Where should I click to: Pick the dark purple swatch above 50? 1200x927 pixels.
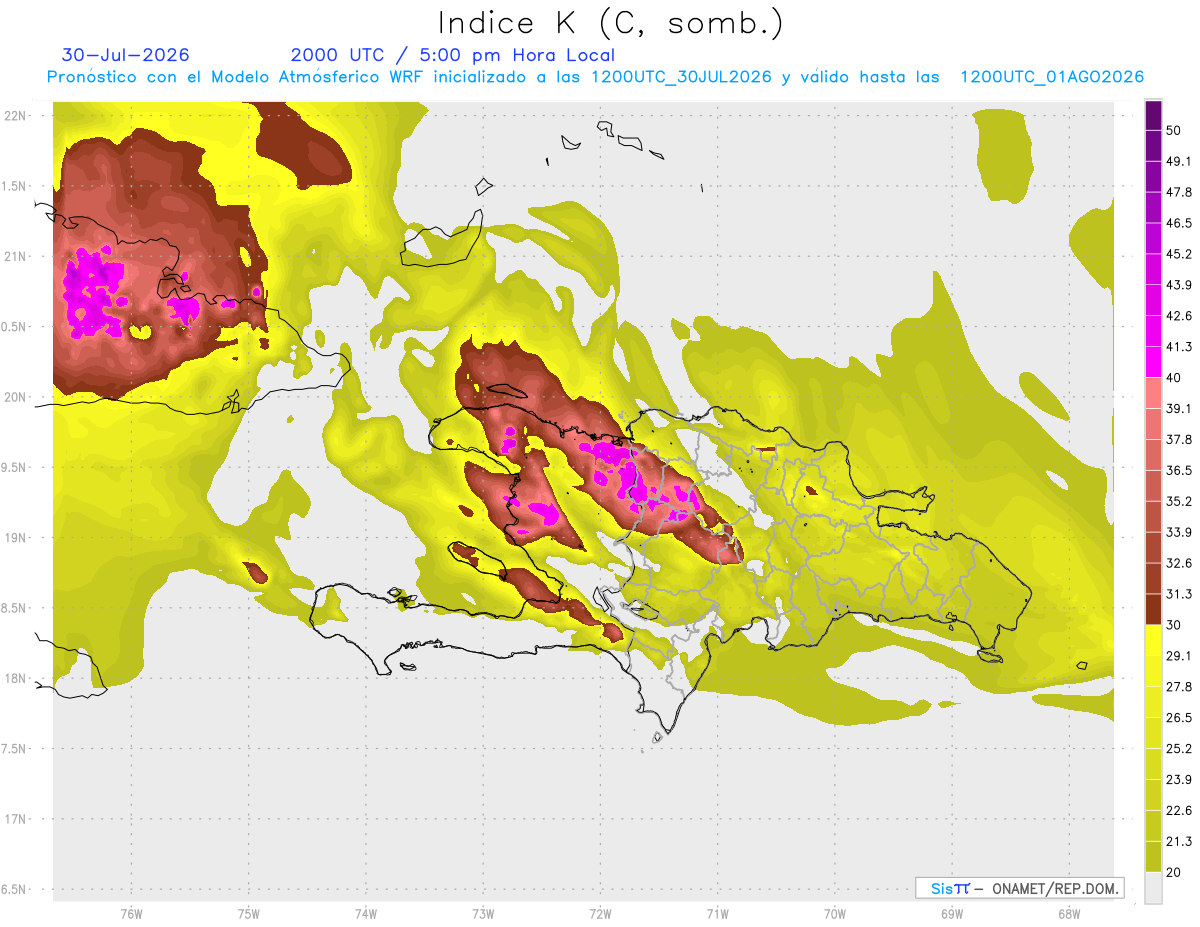click(1153, 115)
